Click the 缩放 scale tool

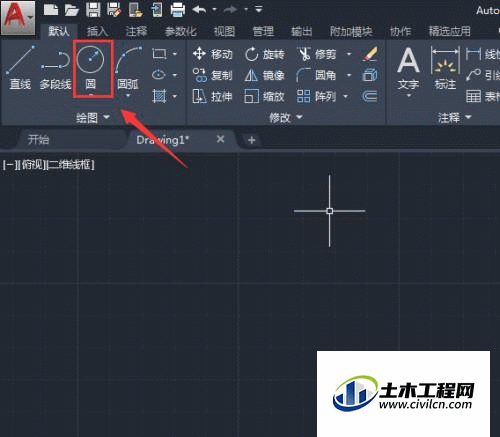[x=265, y=97]
